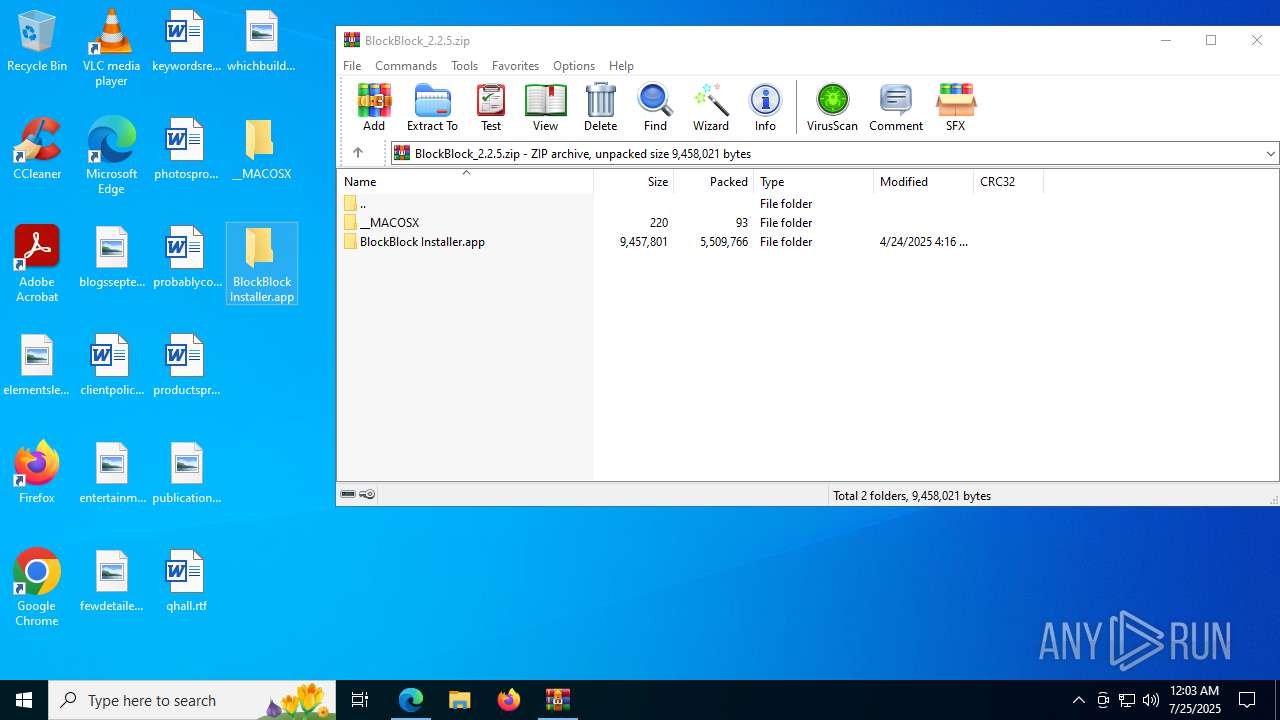Click the Delete trash bin icon
The image size is (1280, 720).
pyautogui.click(x=600, y=107)
